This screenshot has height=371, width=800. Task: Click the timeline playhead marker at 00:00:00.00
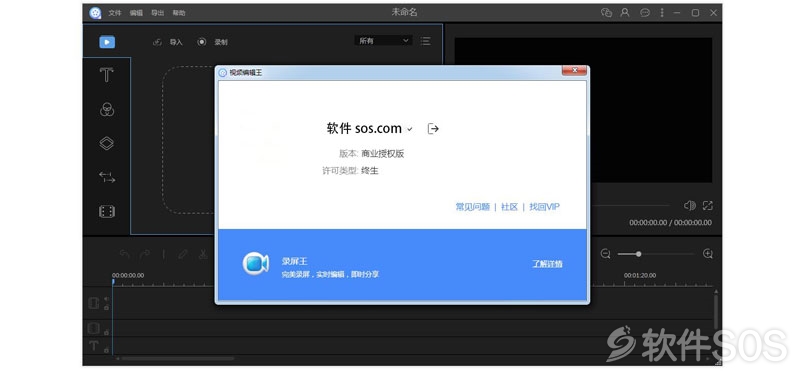click(113, 281)
